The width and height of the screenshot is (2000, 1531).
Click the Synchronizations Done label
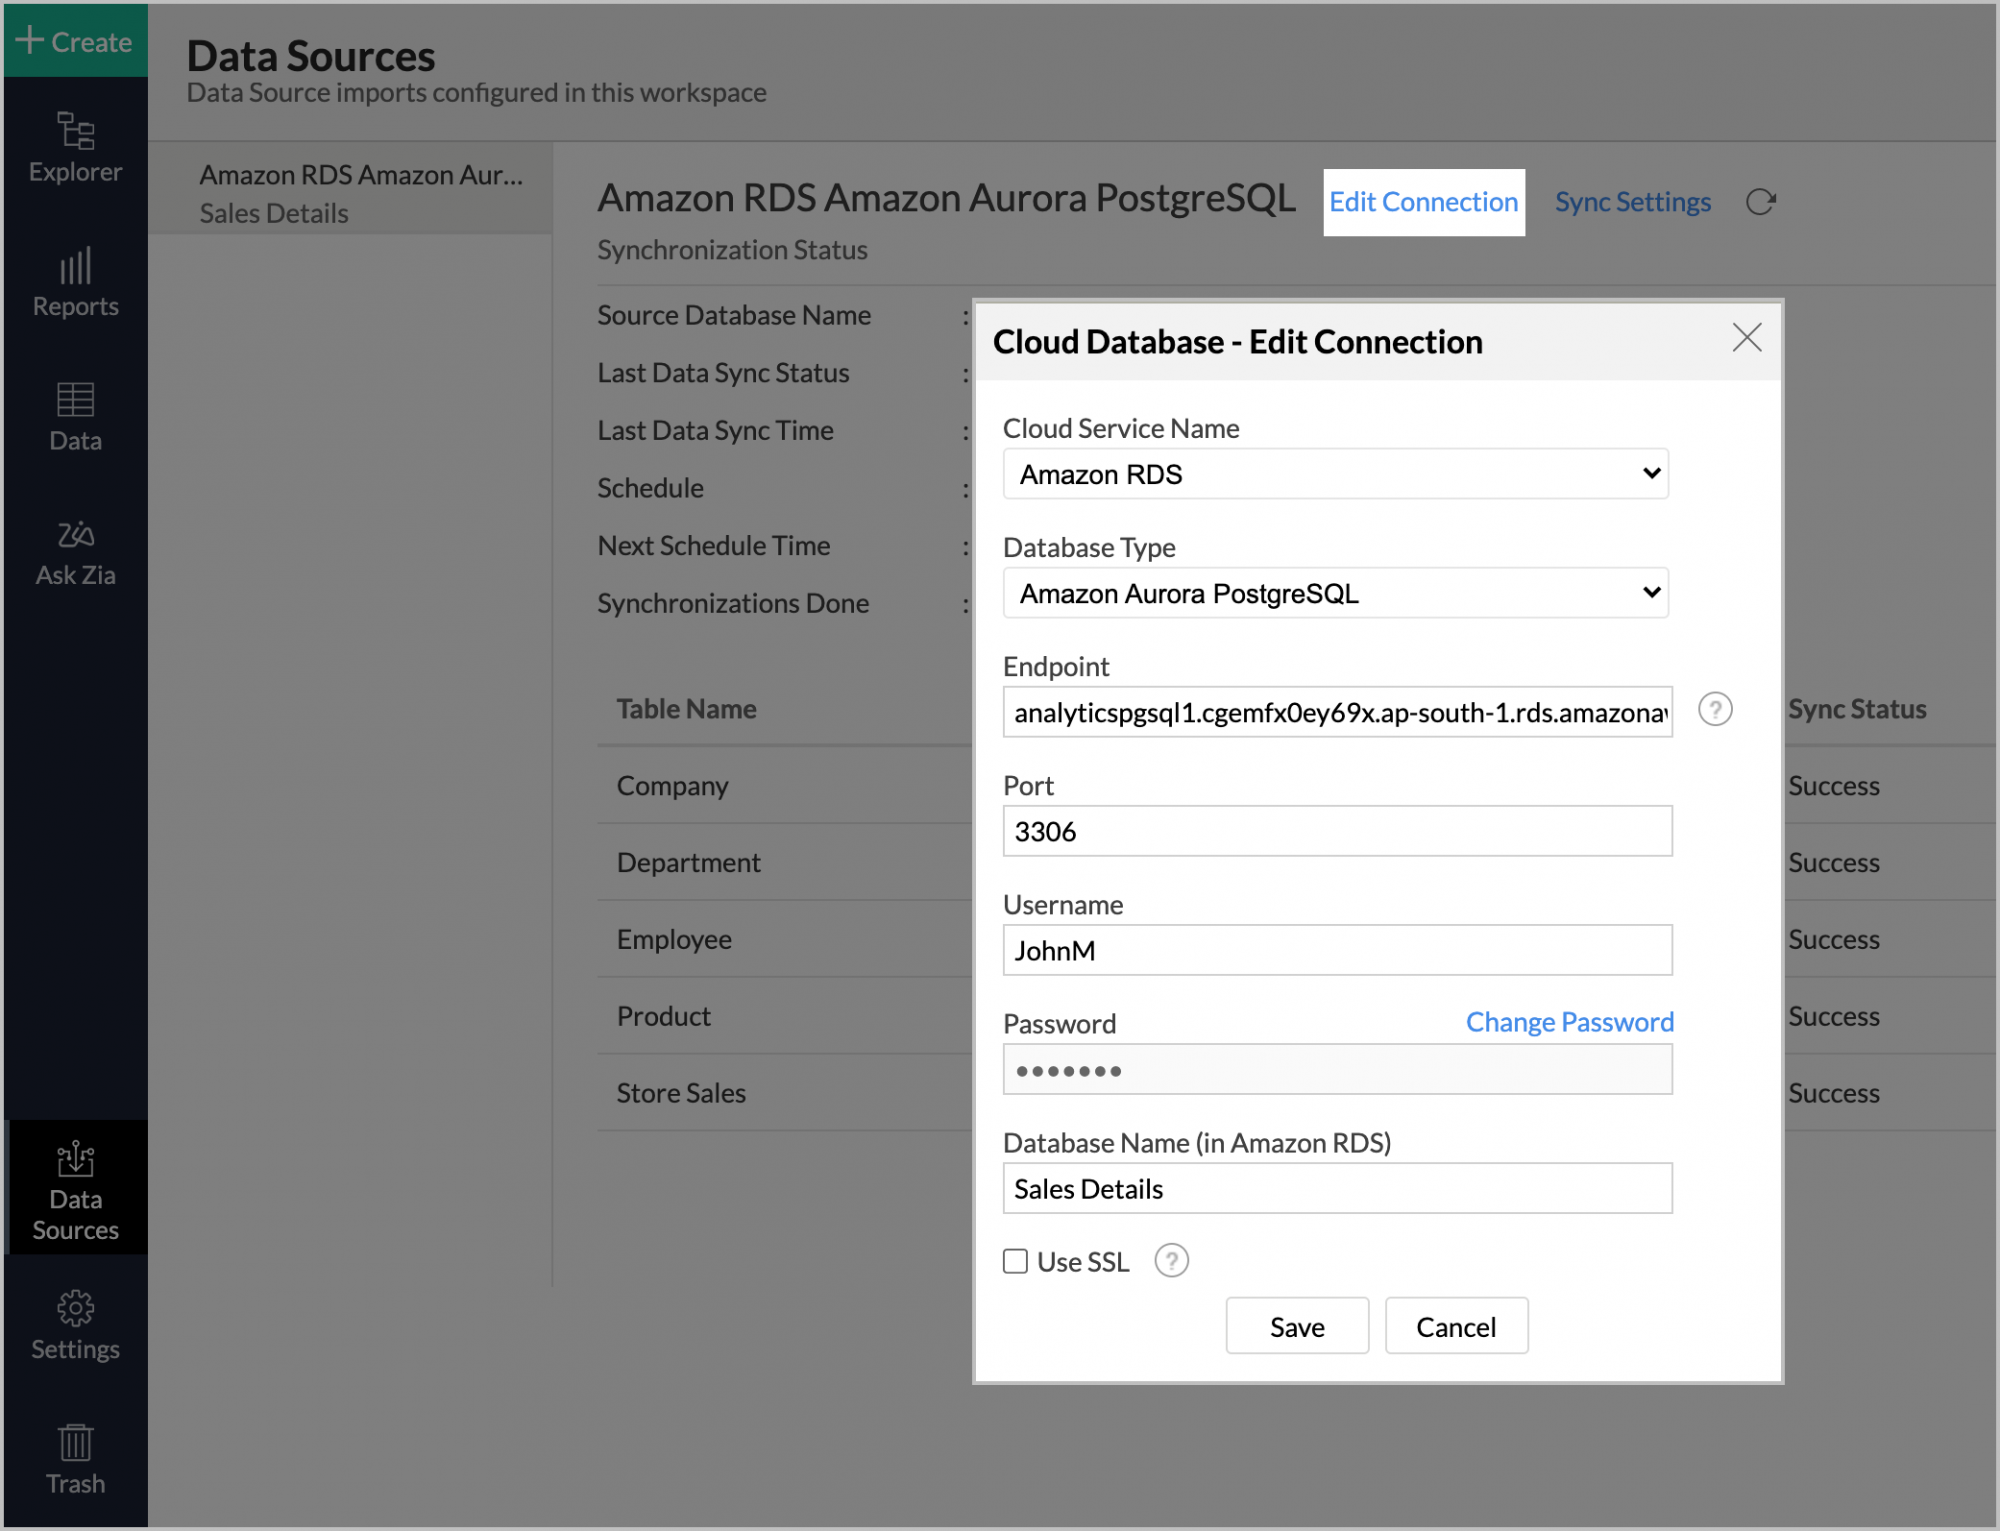point(733,604)
